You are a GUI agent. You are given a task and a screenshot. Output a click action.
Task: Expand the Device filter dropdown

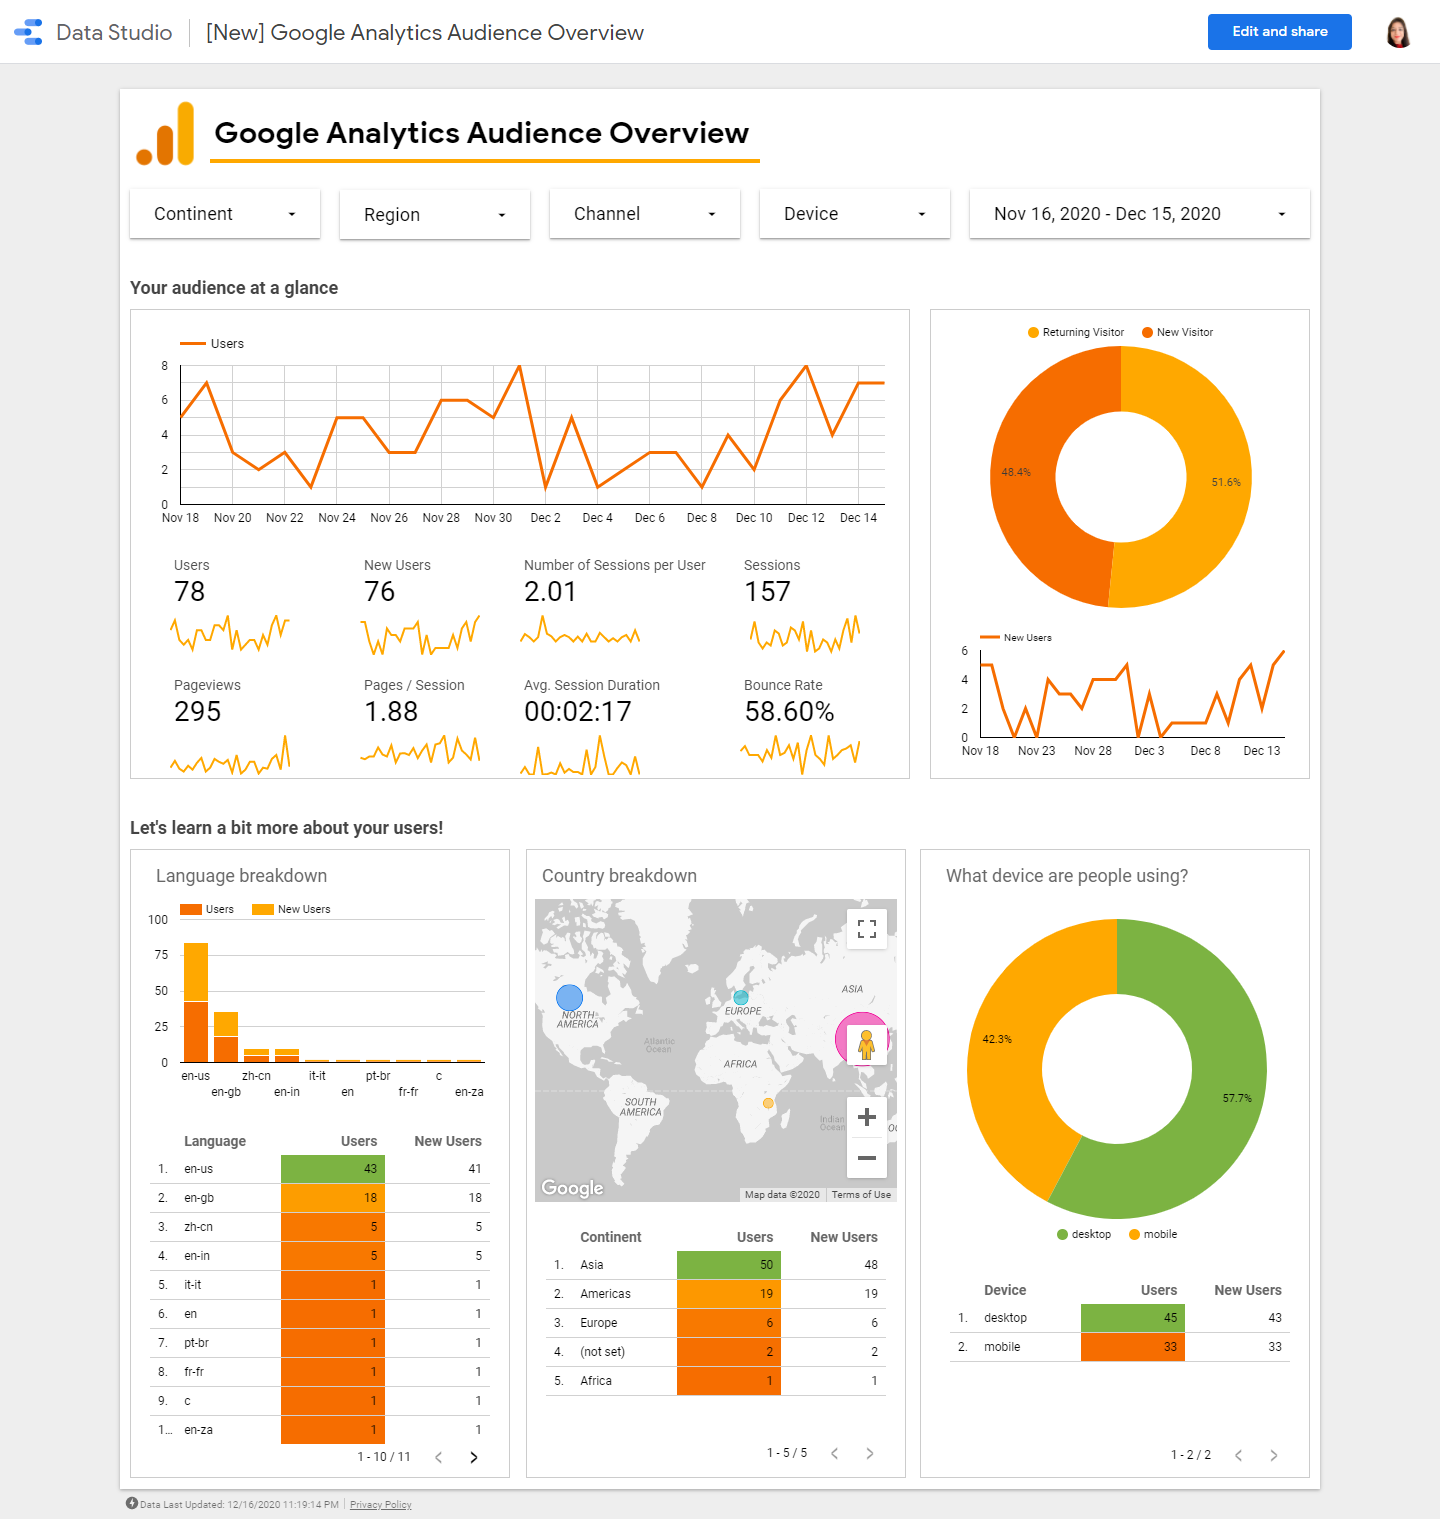click(853, 213)
